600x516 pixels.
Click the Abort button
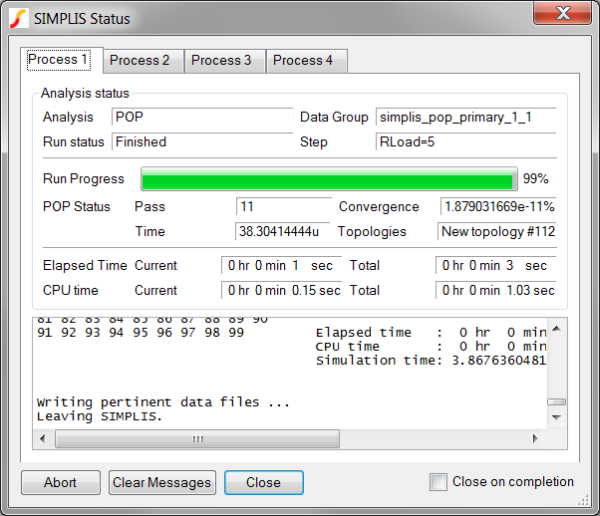click(x=60, y=482)
